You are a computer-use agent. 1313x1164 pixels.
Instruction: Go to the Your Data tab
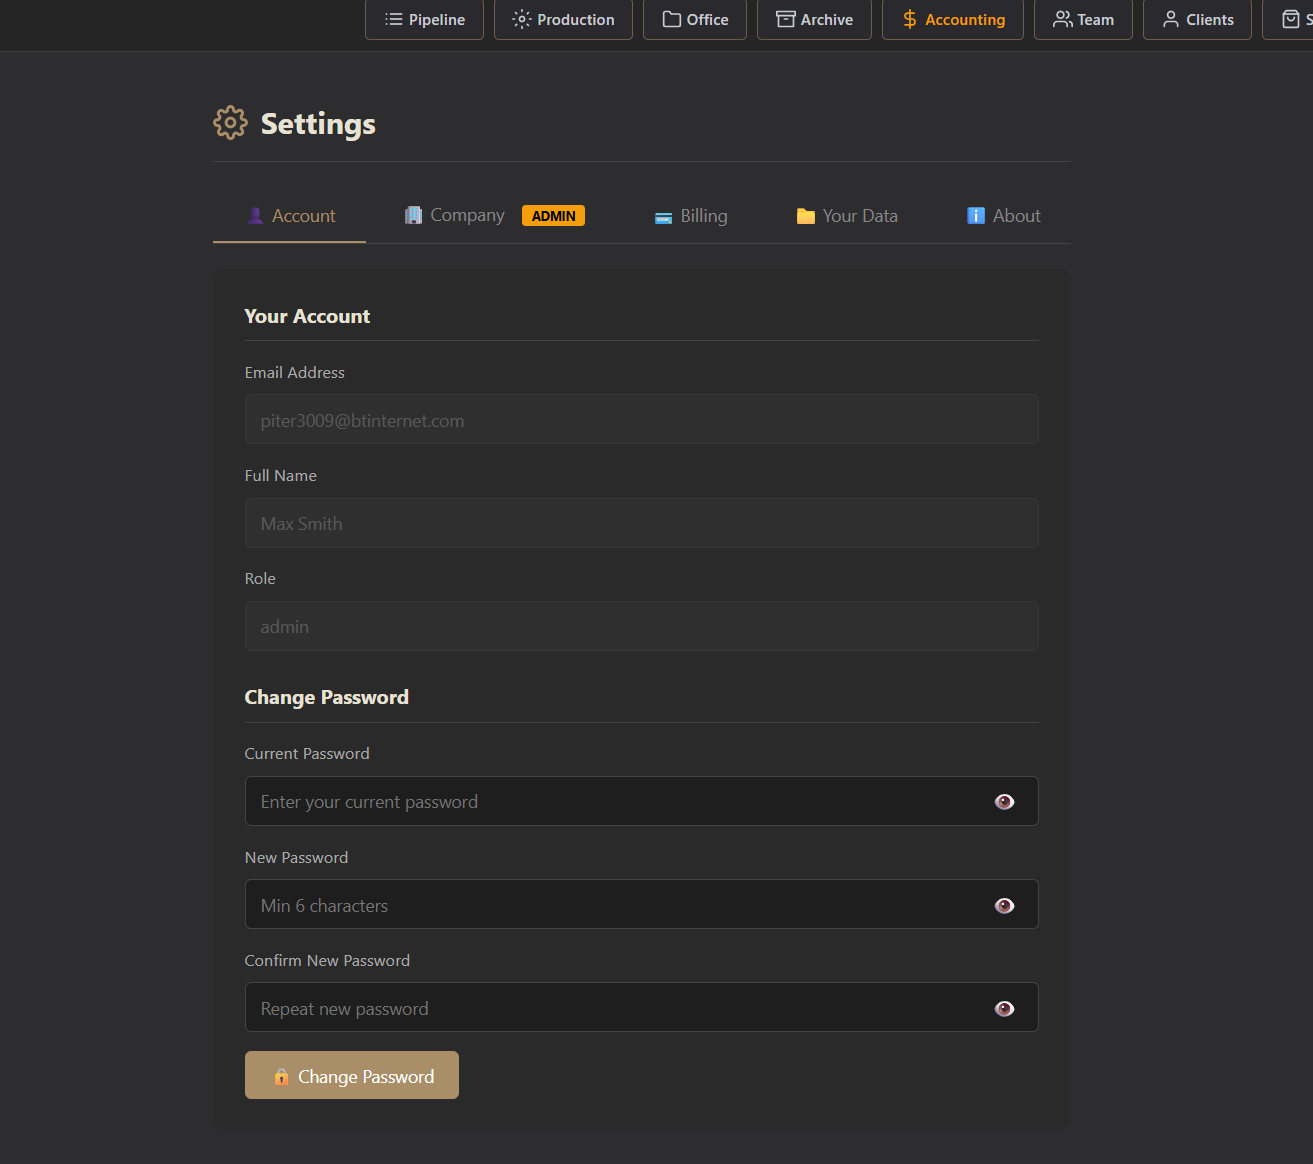tap(847, 216)
